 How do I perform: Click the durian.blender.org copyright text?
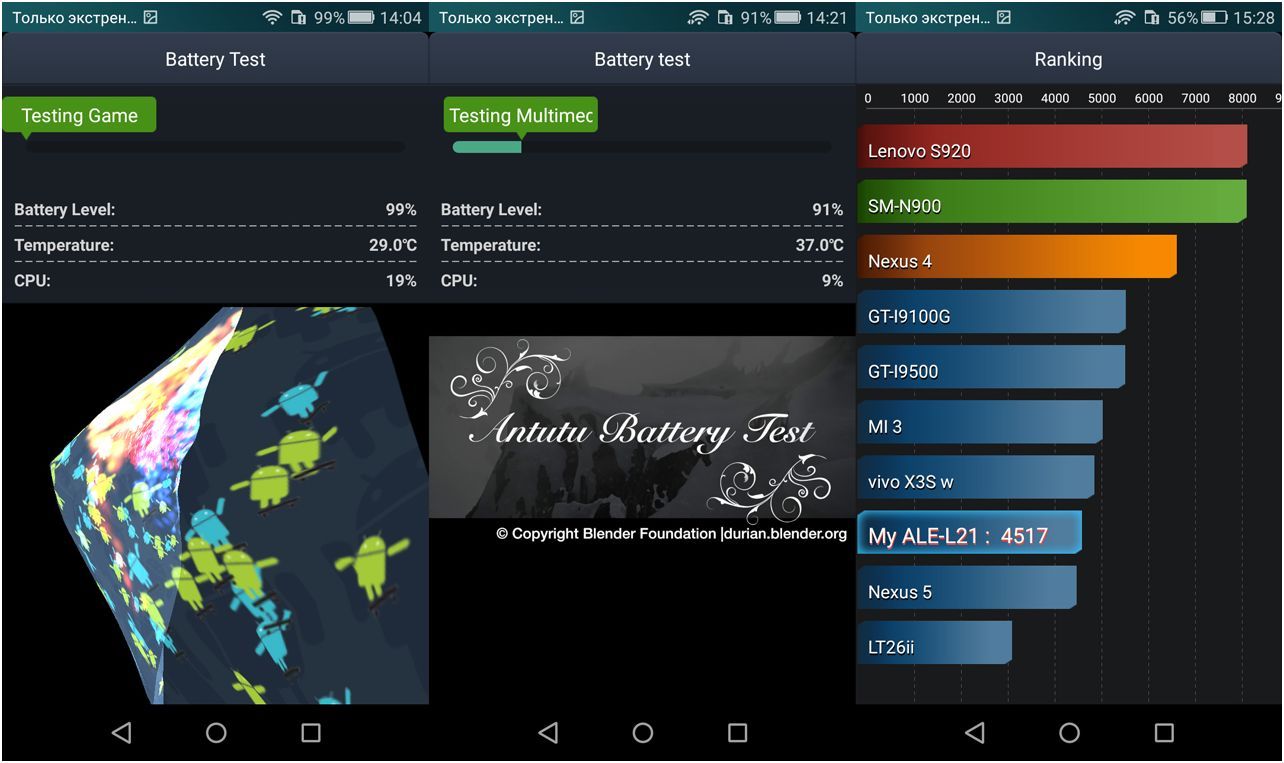[x=671, y=534]
